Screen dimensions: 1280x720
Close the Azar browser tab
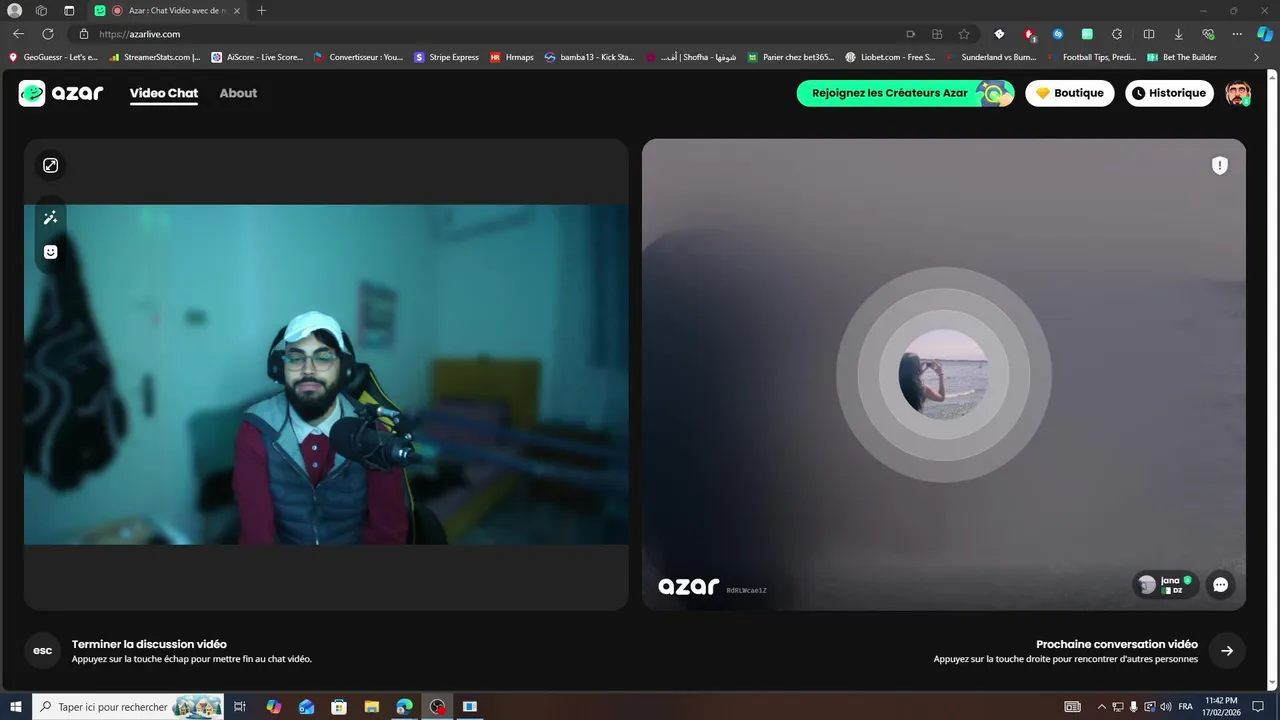237,11
